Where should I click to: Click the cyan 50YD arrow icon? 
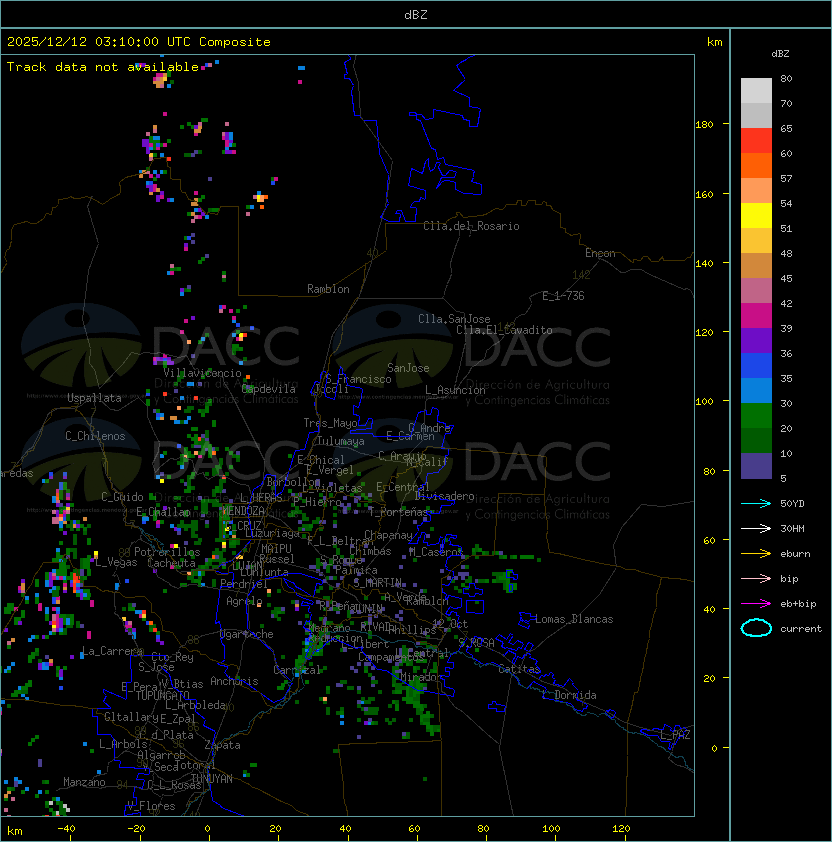756,503
